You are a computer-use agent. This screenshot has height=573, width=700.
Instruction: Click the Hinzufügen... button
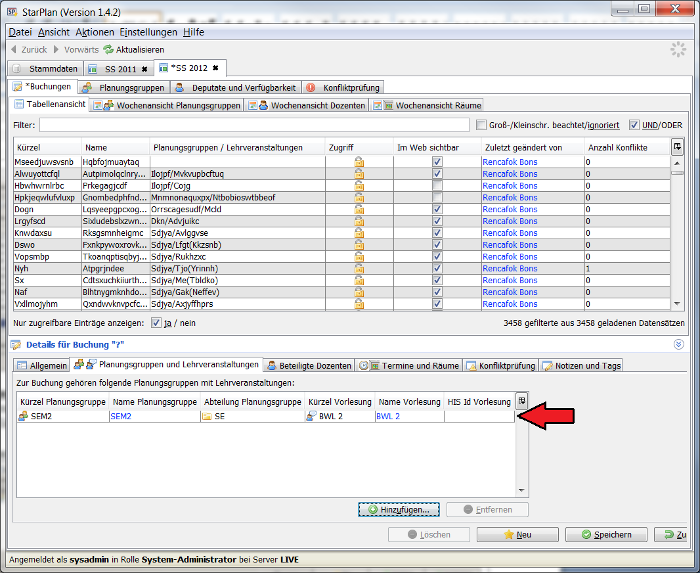[x=399, y=510]
